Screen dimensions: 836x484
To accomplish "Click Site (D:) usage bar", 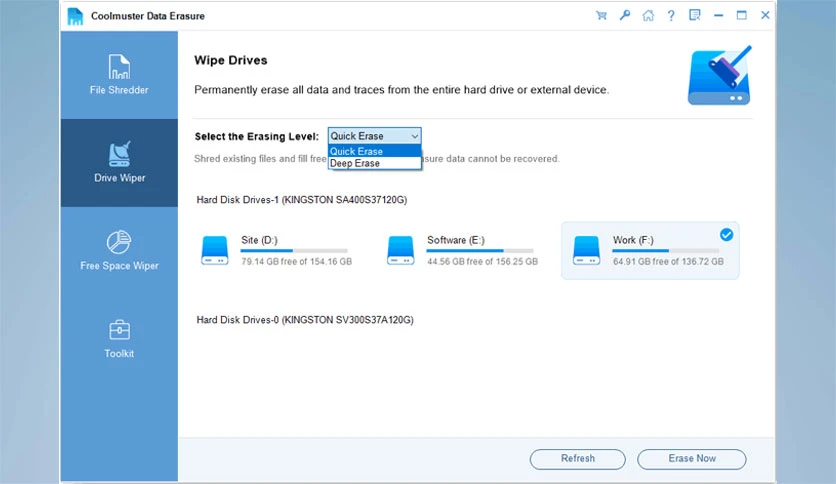I will [294, 251].
